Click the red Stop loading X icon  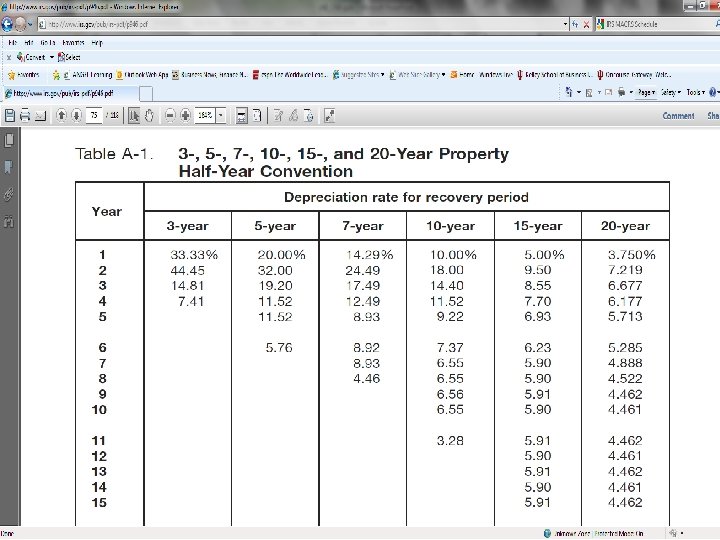pyautogui.click(x=586, y=24)
